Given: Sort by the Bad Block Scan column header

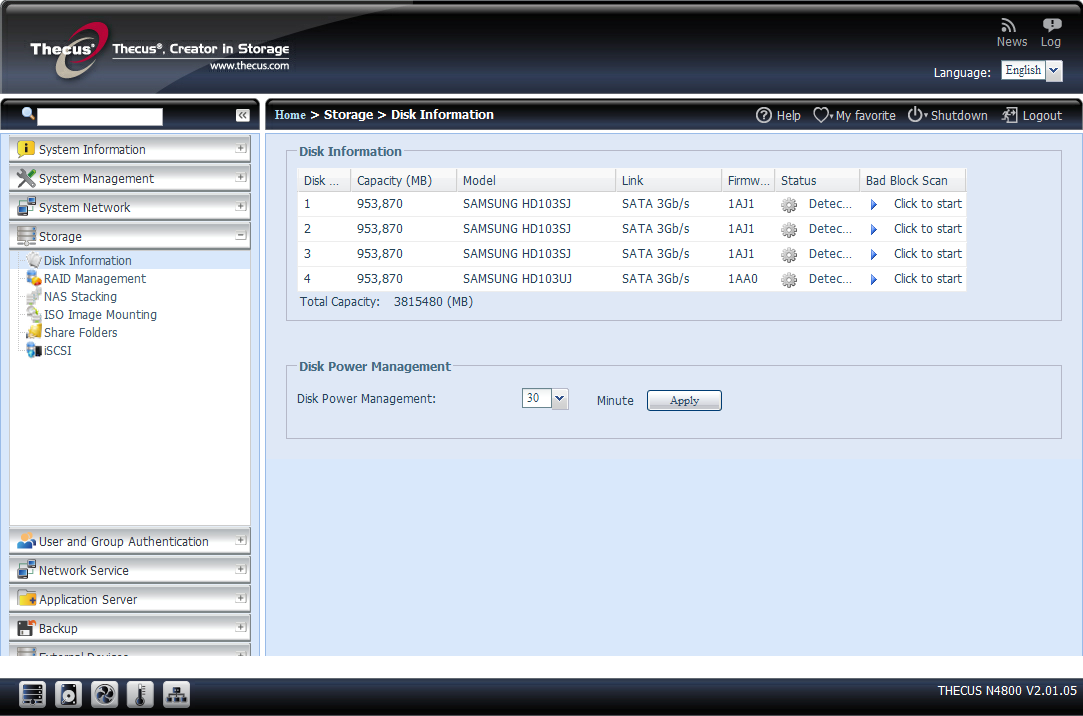Looking at the screenshot, I should 912,180.
